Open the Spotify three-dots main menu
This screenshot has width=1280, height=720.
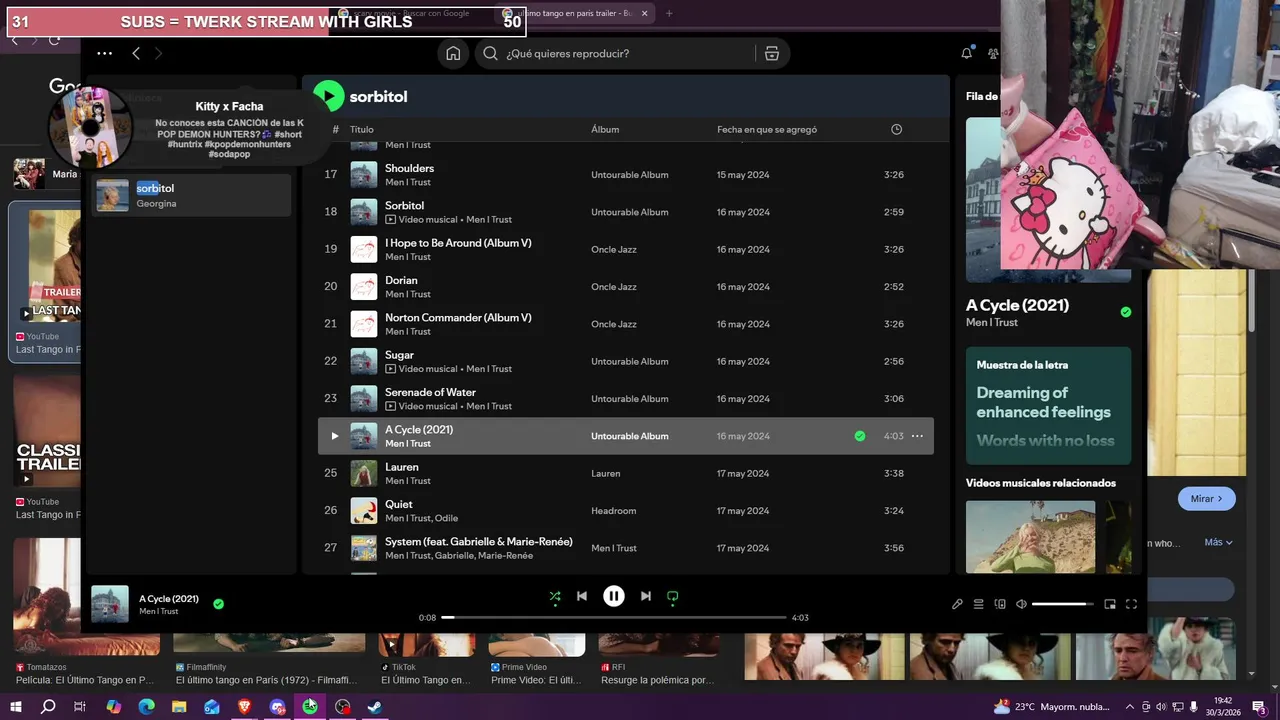pos(104,54)
